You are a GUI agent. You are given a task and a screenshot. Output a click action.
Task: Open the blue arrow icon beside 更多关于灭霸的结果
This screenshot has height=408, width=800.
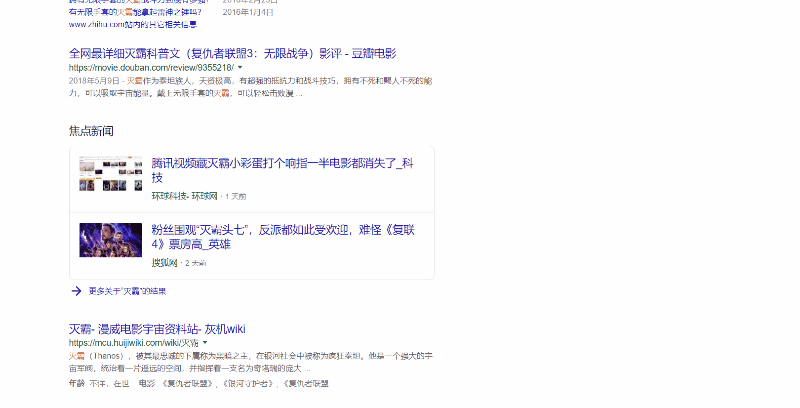click(x=77, y=291)
